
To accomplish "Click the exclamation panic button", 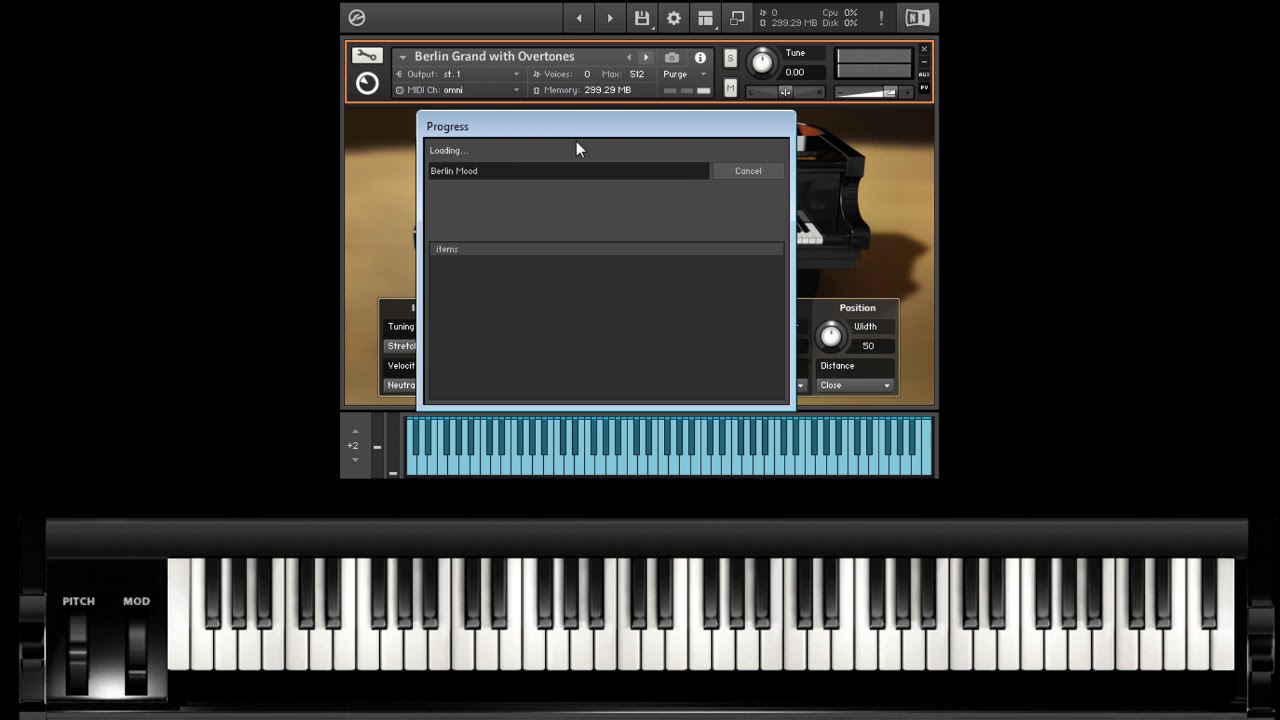I will click(881, 18).
